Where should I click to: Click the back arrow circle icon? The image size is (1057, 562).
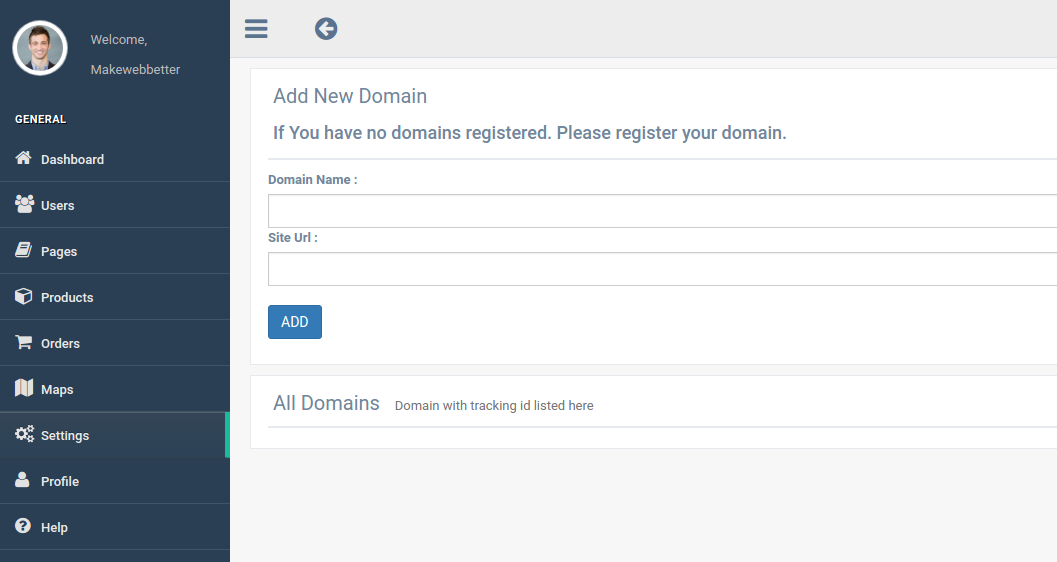coord(326,29)
